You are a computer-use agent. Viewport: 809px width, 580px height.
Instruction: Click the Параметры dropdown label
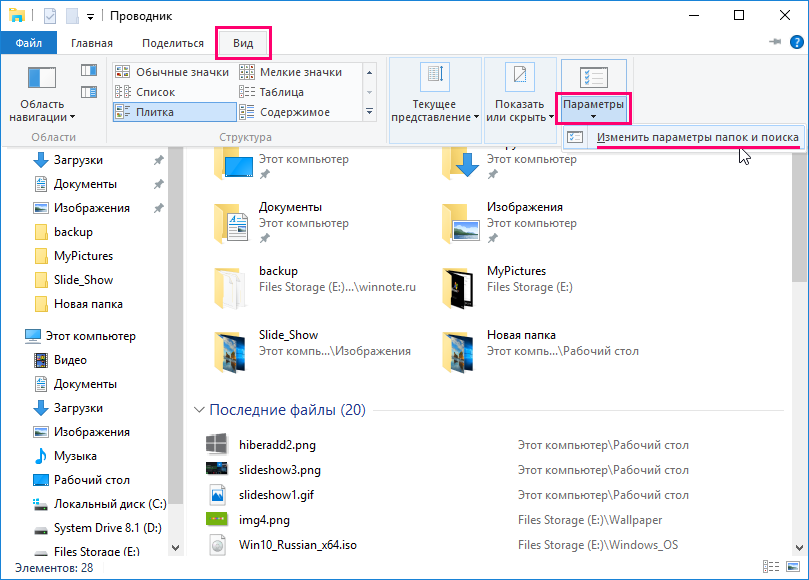pos(593,109)
